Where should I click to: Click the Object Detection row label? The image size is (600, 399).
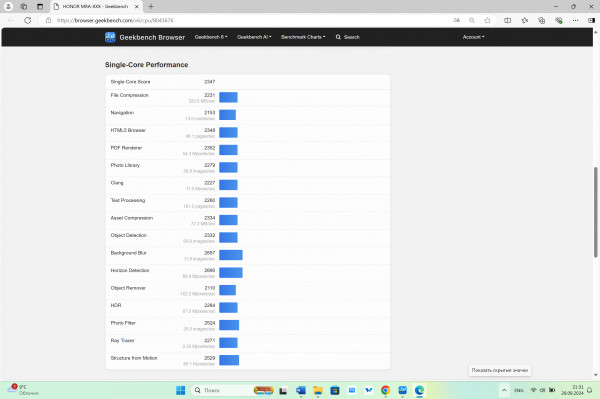click(x=129, y=235)
